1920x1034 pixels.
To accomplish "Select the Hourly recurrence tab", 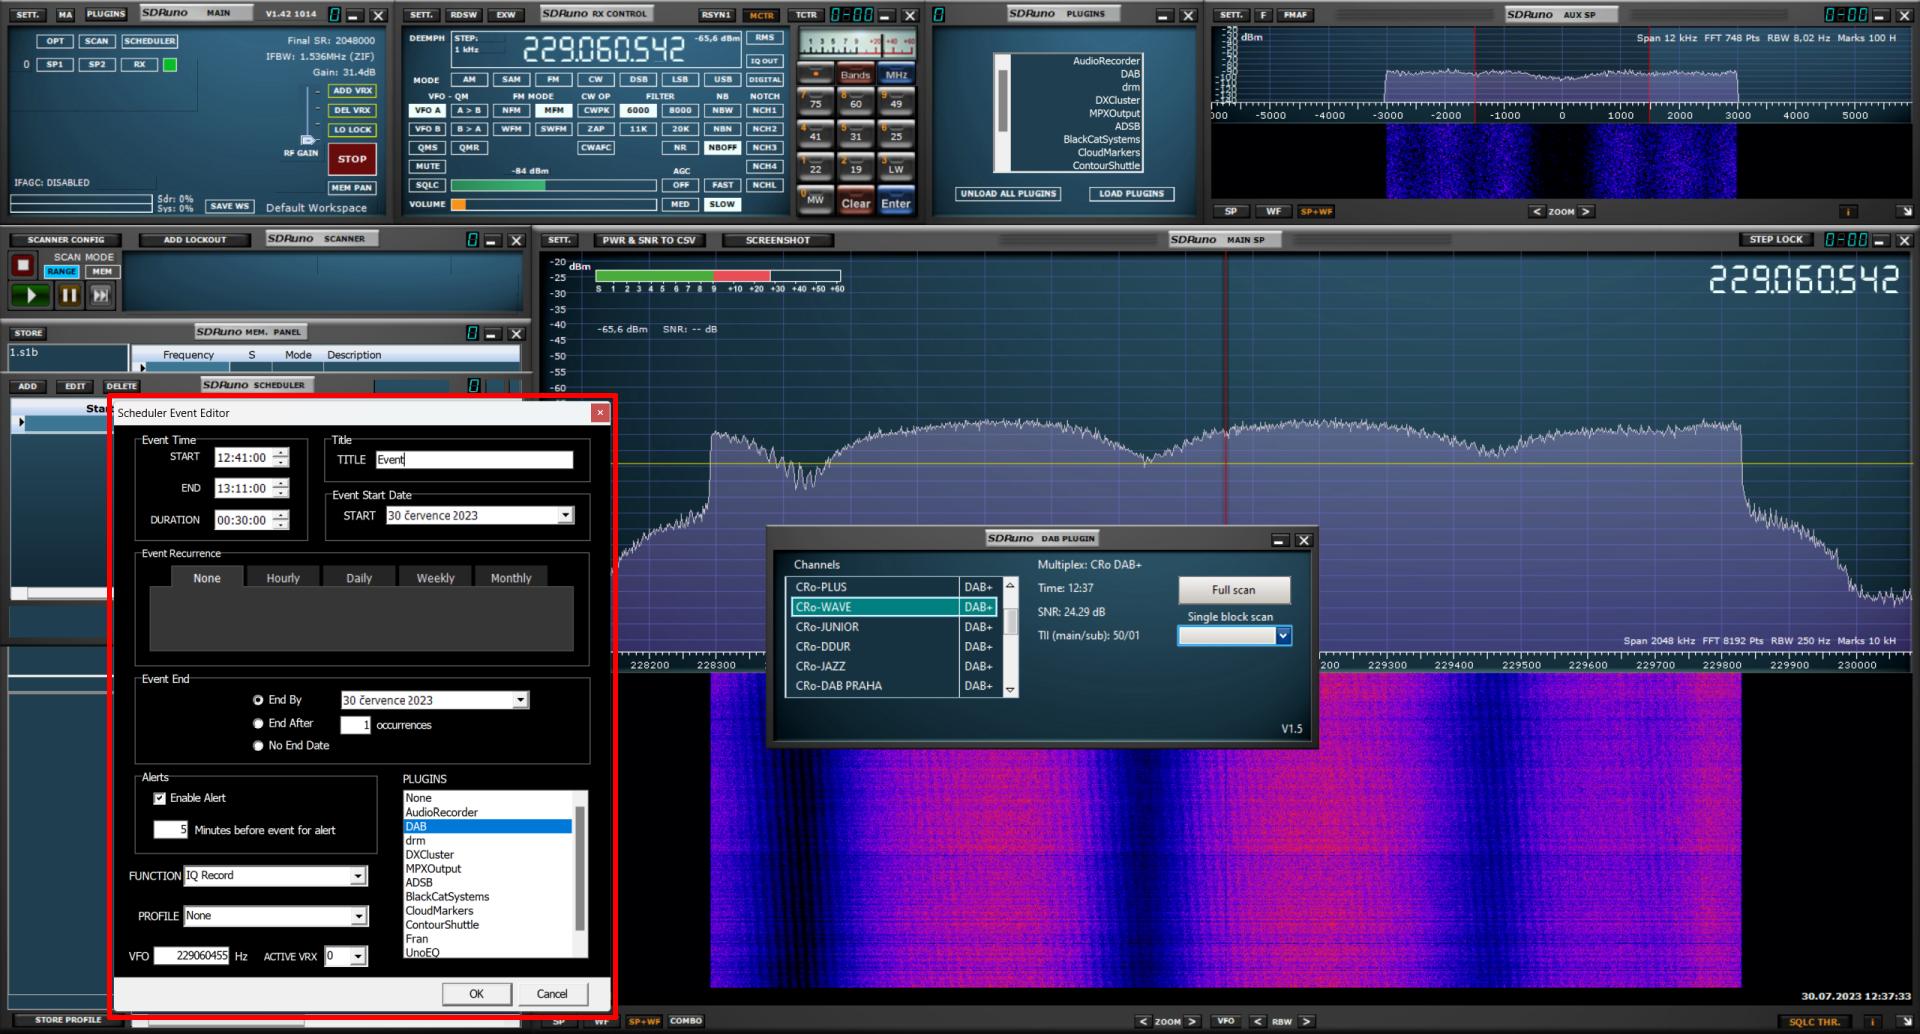I will pos(283,578).
